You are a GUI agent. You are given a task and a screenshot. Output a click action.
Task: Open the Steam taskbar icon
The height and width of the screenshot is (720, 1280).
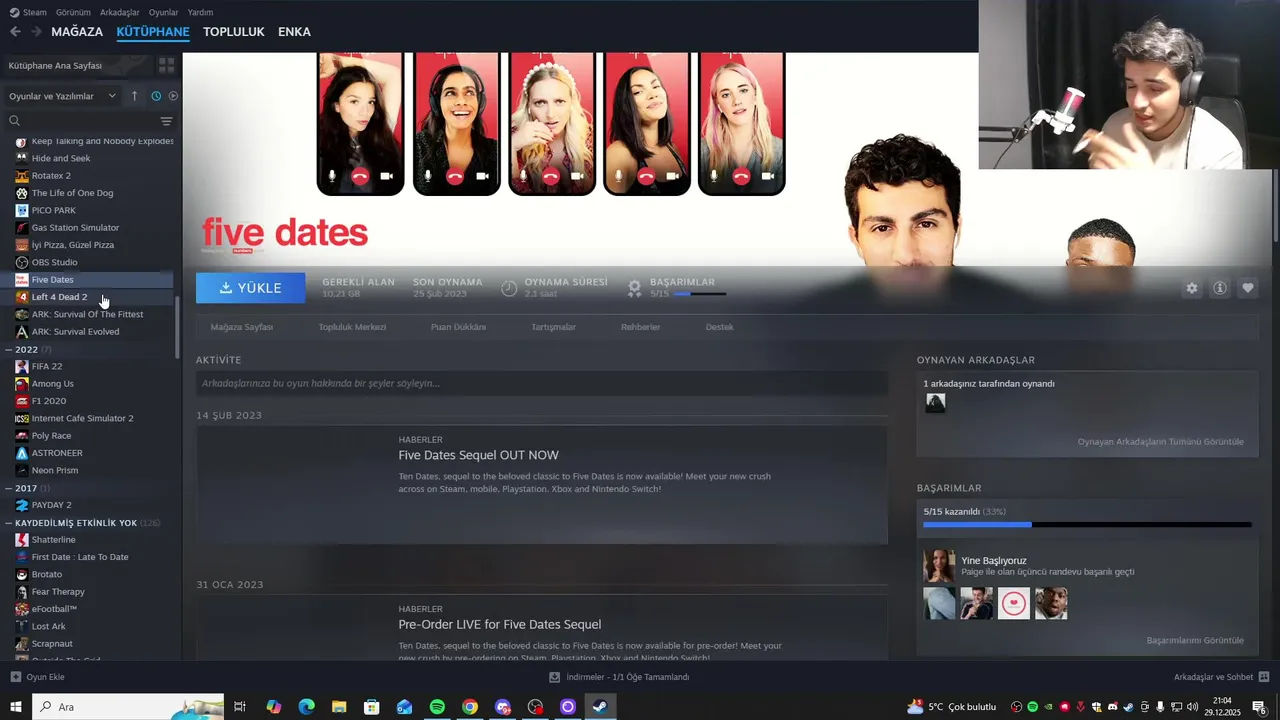click(x=600, y=707)
